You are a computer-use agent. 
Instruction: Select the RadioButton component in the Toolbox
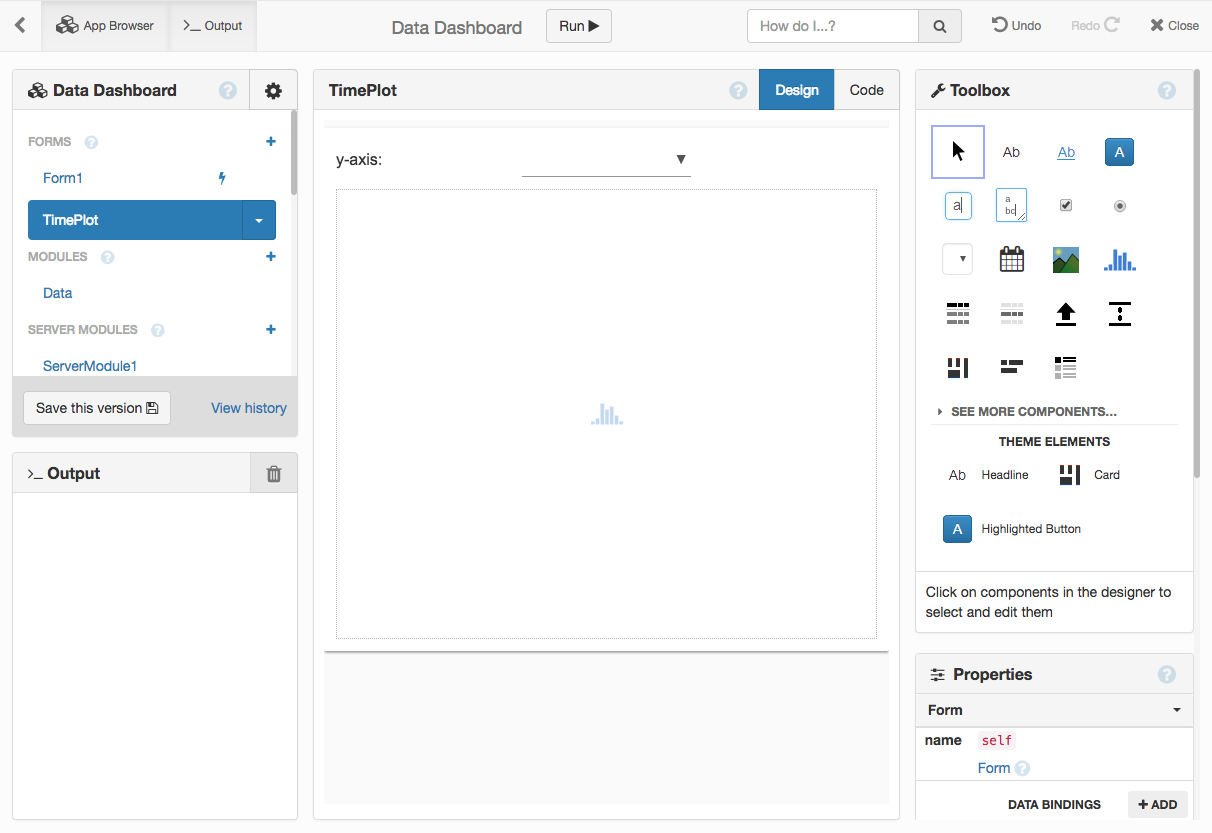click(x=1120, y=206)
